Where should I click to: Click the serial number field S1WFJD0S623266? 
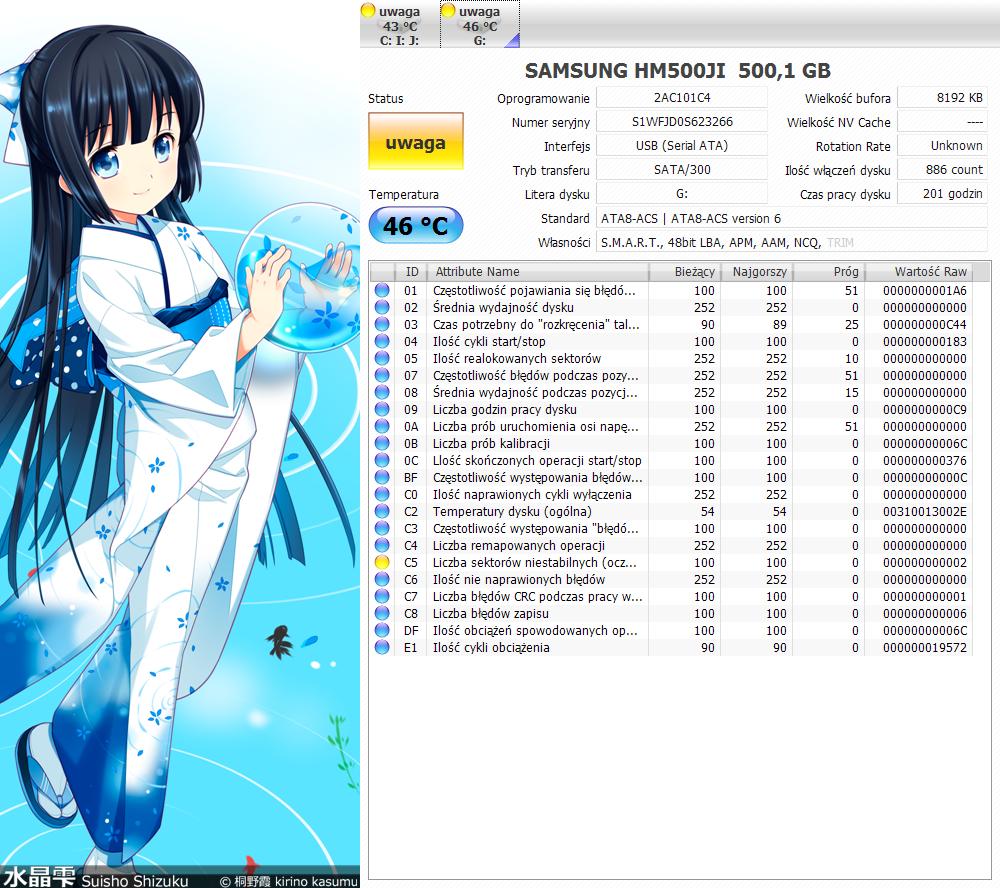682,122
